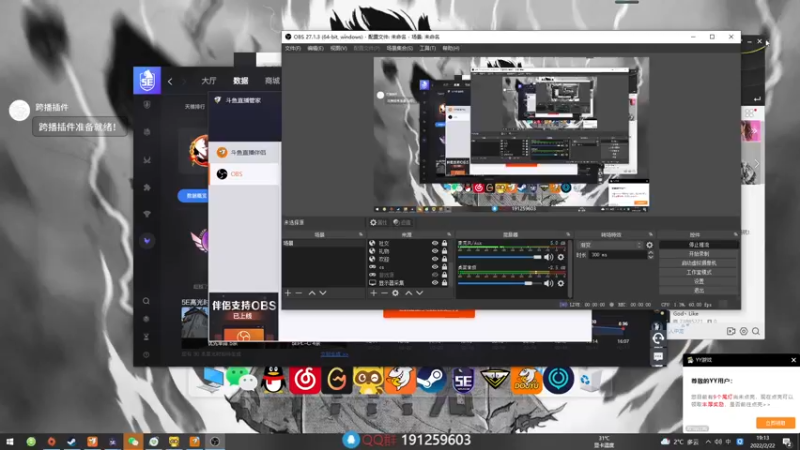Mute the Mic/Aux audio channel
The image size is (800, 450).
548,257
